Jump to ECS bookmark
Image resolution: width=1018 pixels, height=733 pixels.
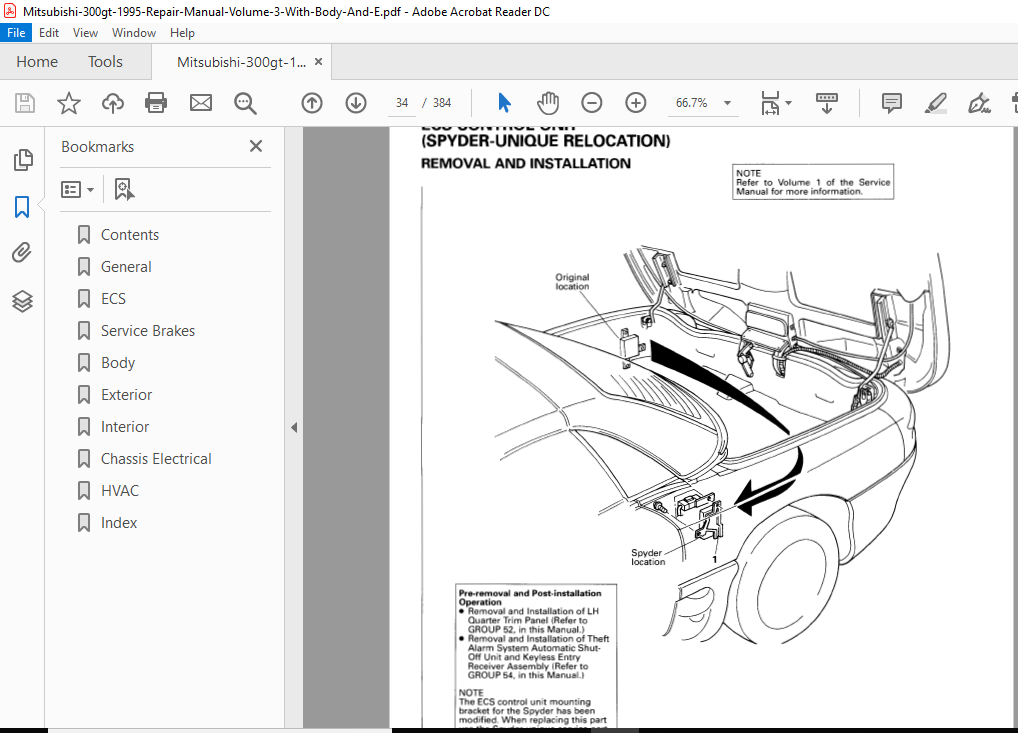(113, 299)
